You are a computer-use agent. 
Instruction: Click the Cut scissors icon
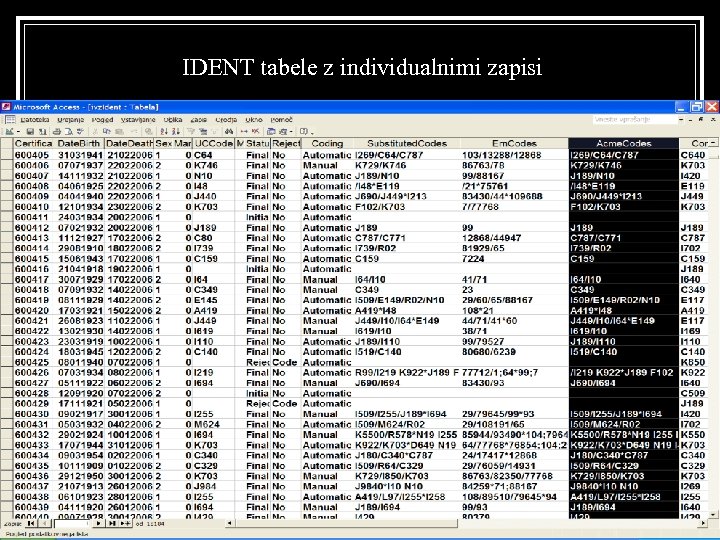pos(96,131)
